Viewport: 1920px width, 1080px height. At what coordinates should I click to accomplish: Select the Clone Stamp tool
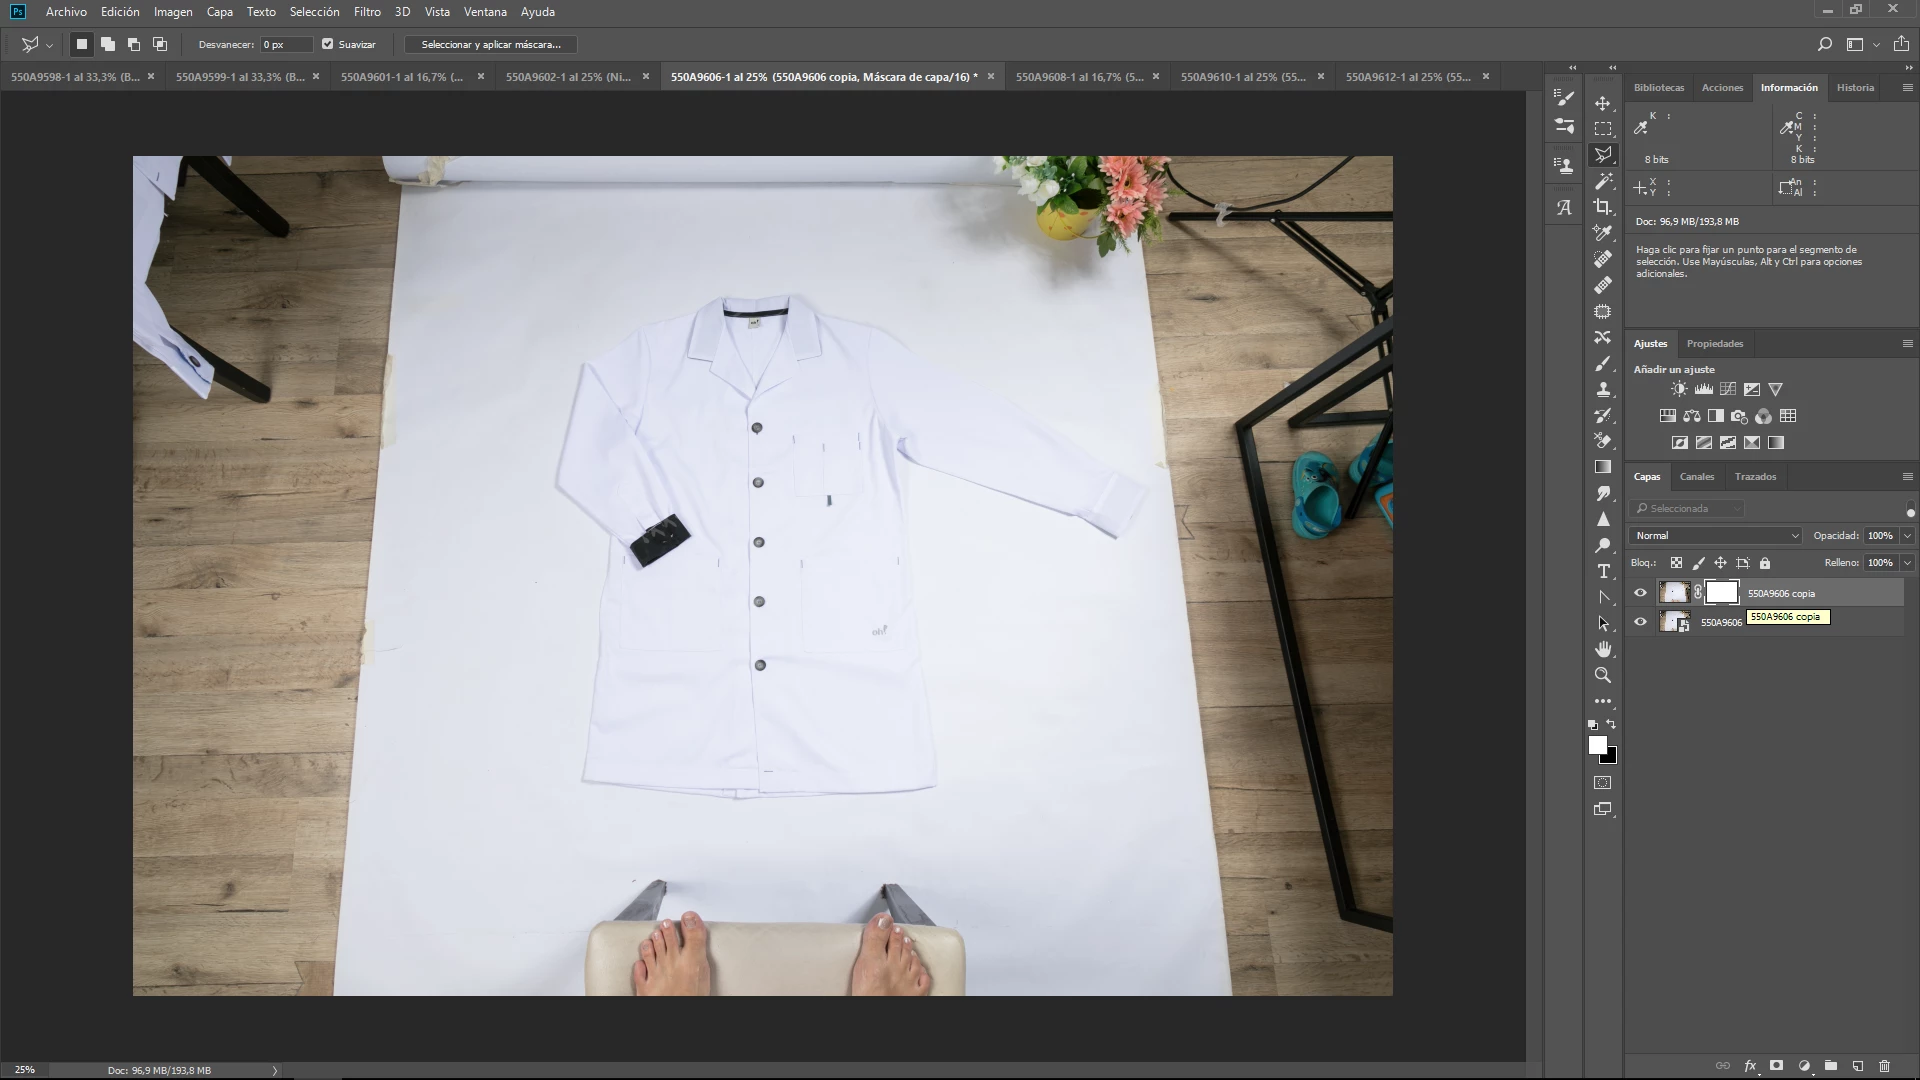click(x=1603, y=389)
